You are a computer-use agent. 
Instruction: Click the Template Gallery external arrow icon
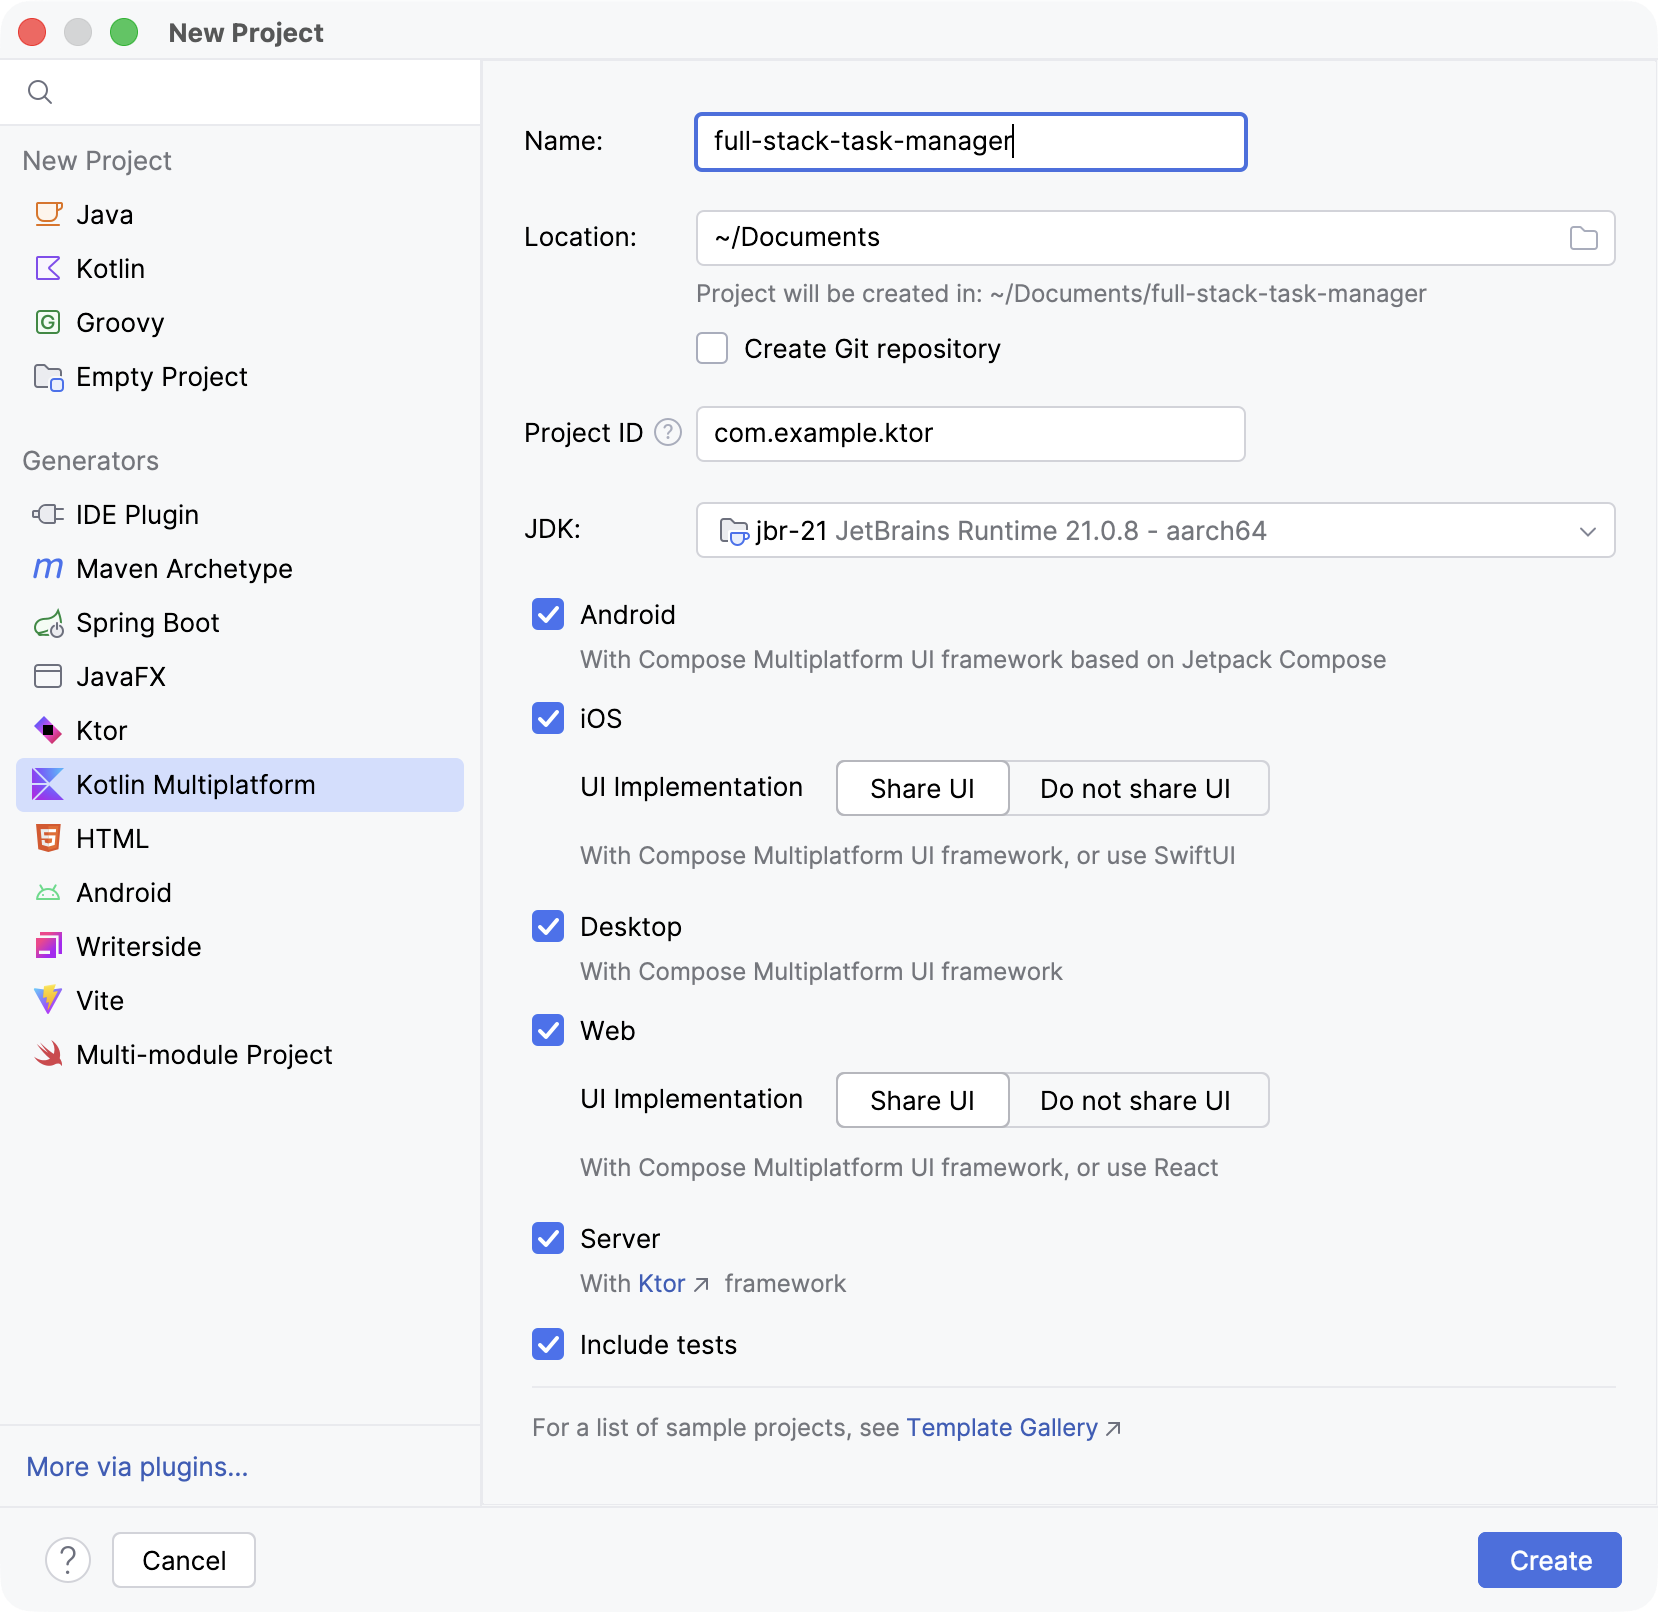point(1113,1428)
